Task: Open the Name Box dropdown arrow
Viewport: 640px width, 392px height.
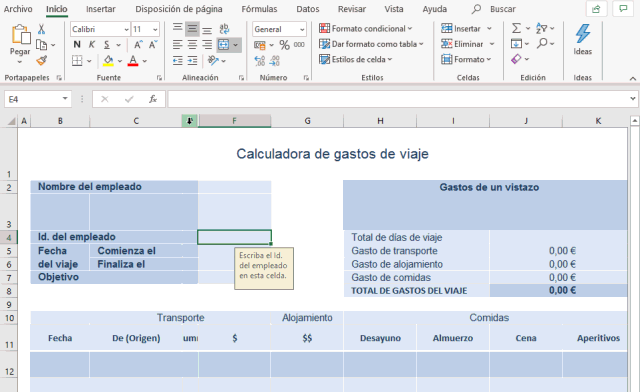Action: pyautogui.click(x=65, y=99)
